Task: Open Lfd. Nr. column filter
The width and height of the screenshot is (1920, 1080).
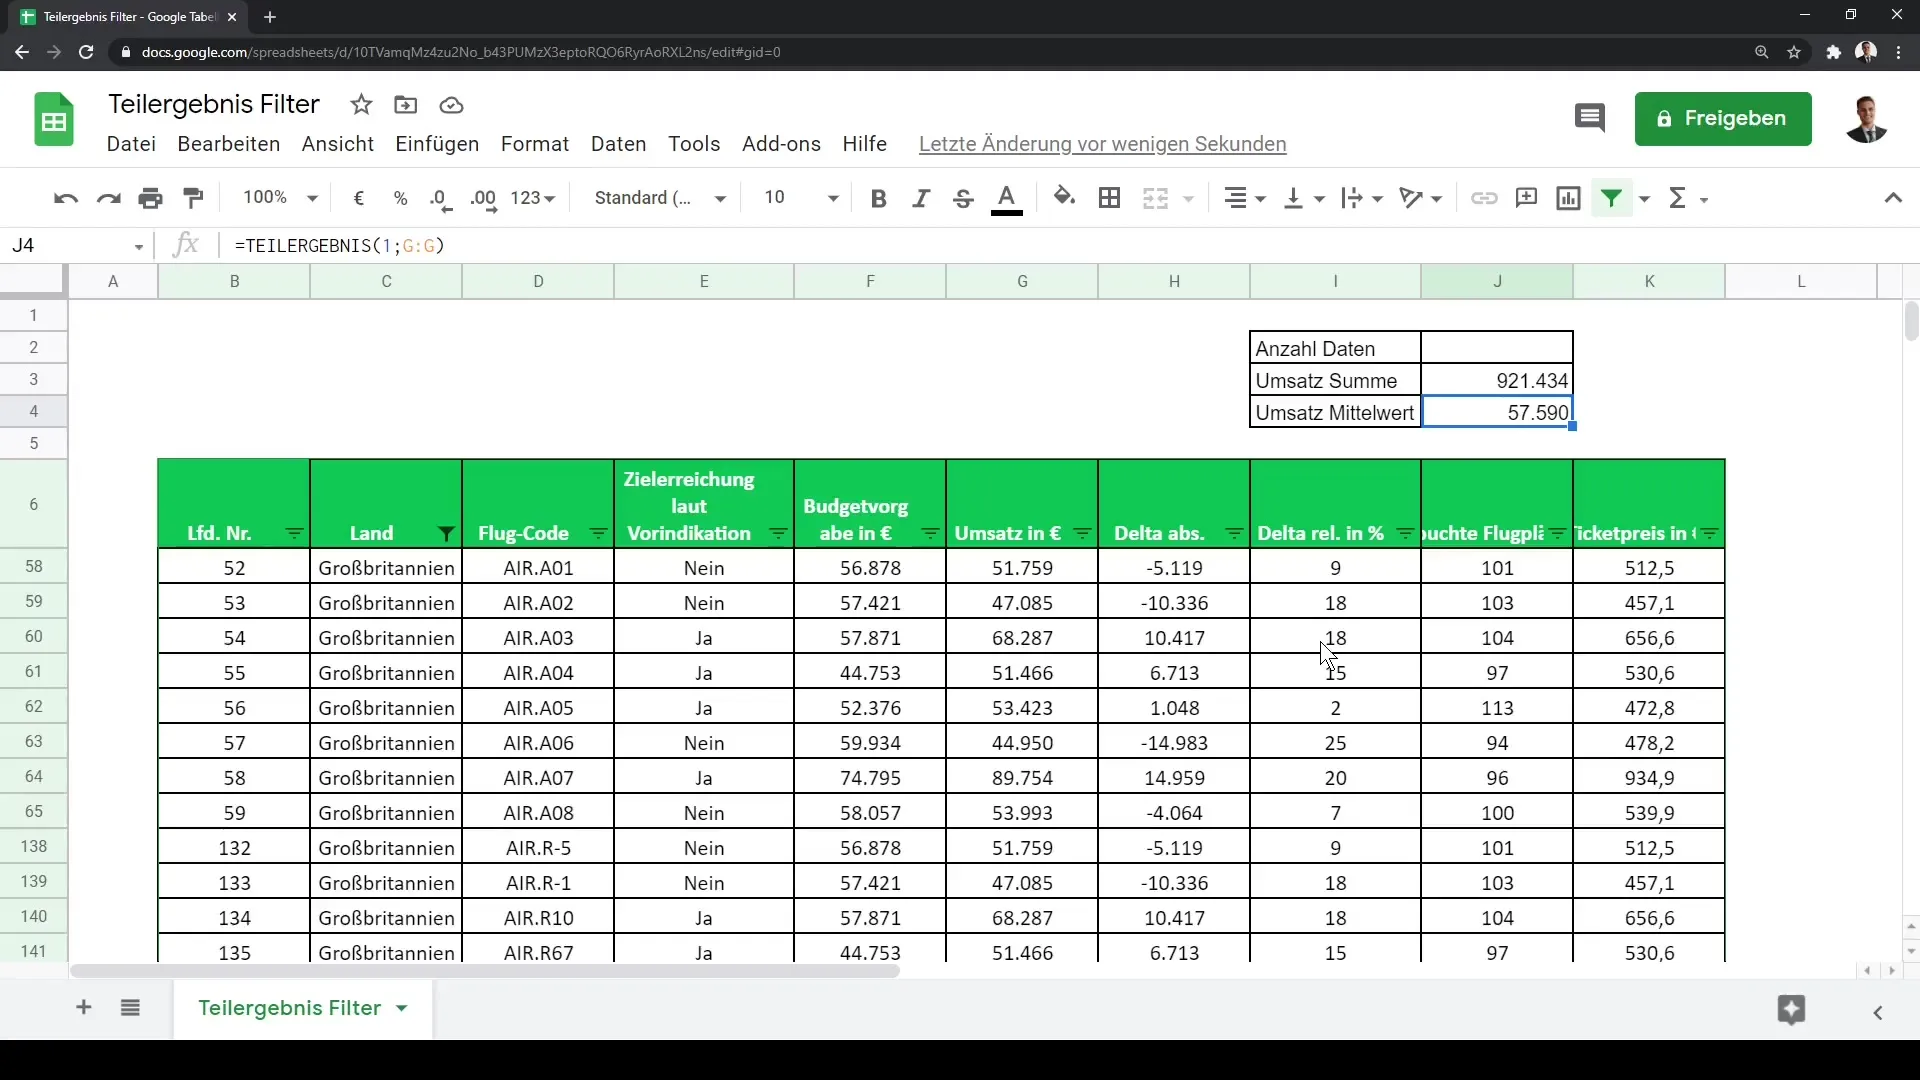Action: point(294,534)
